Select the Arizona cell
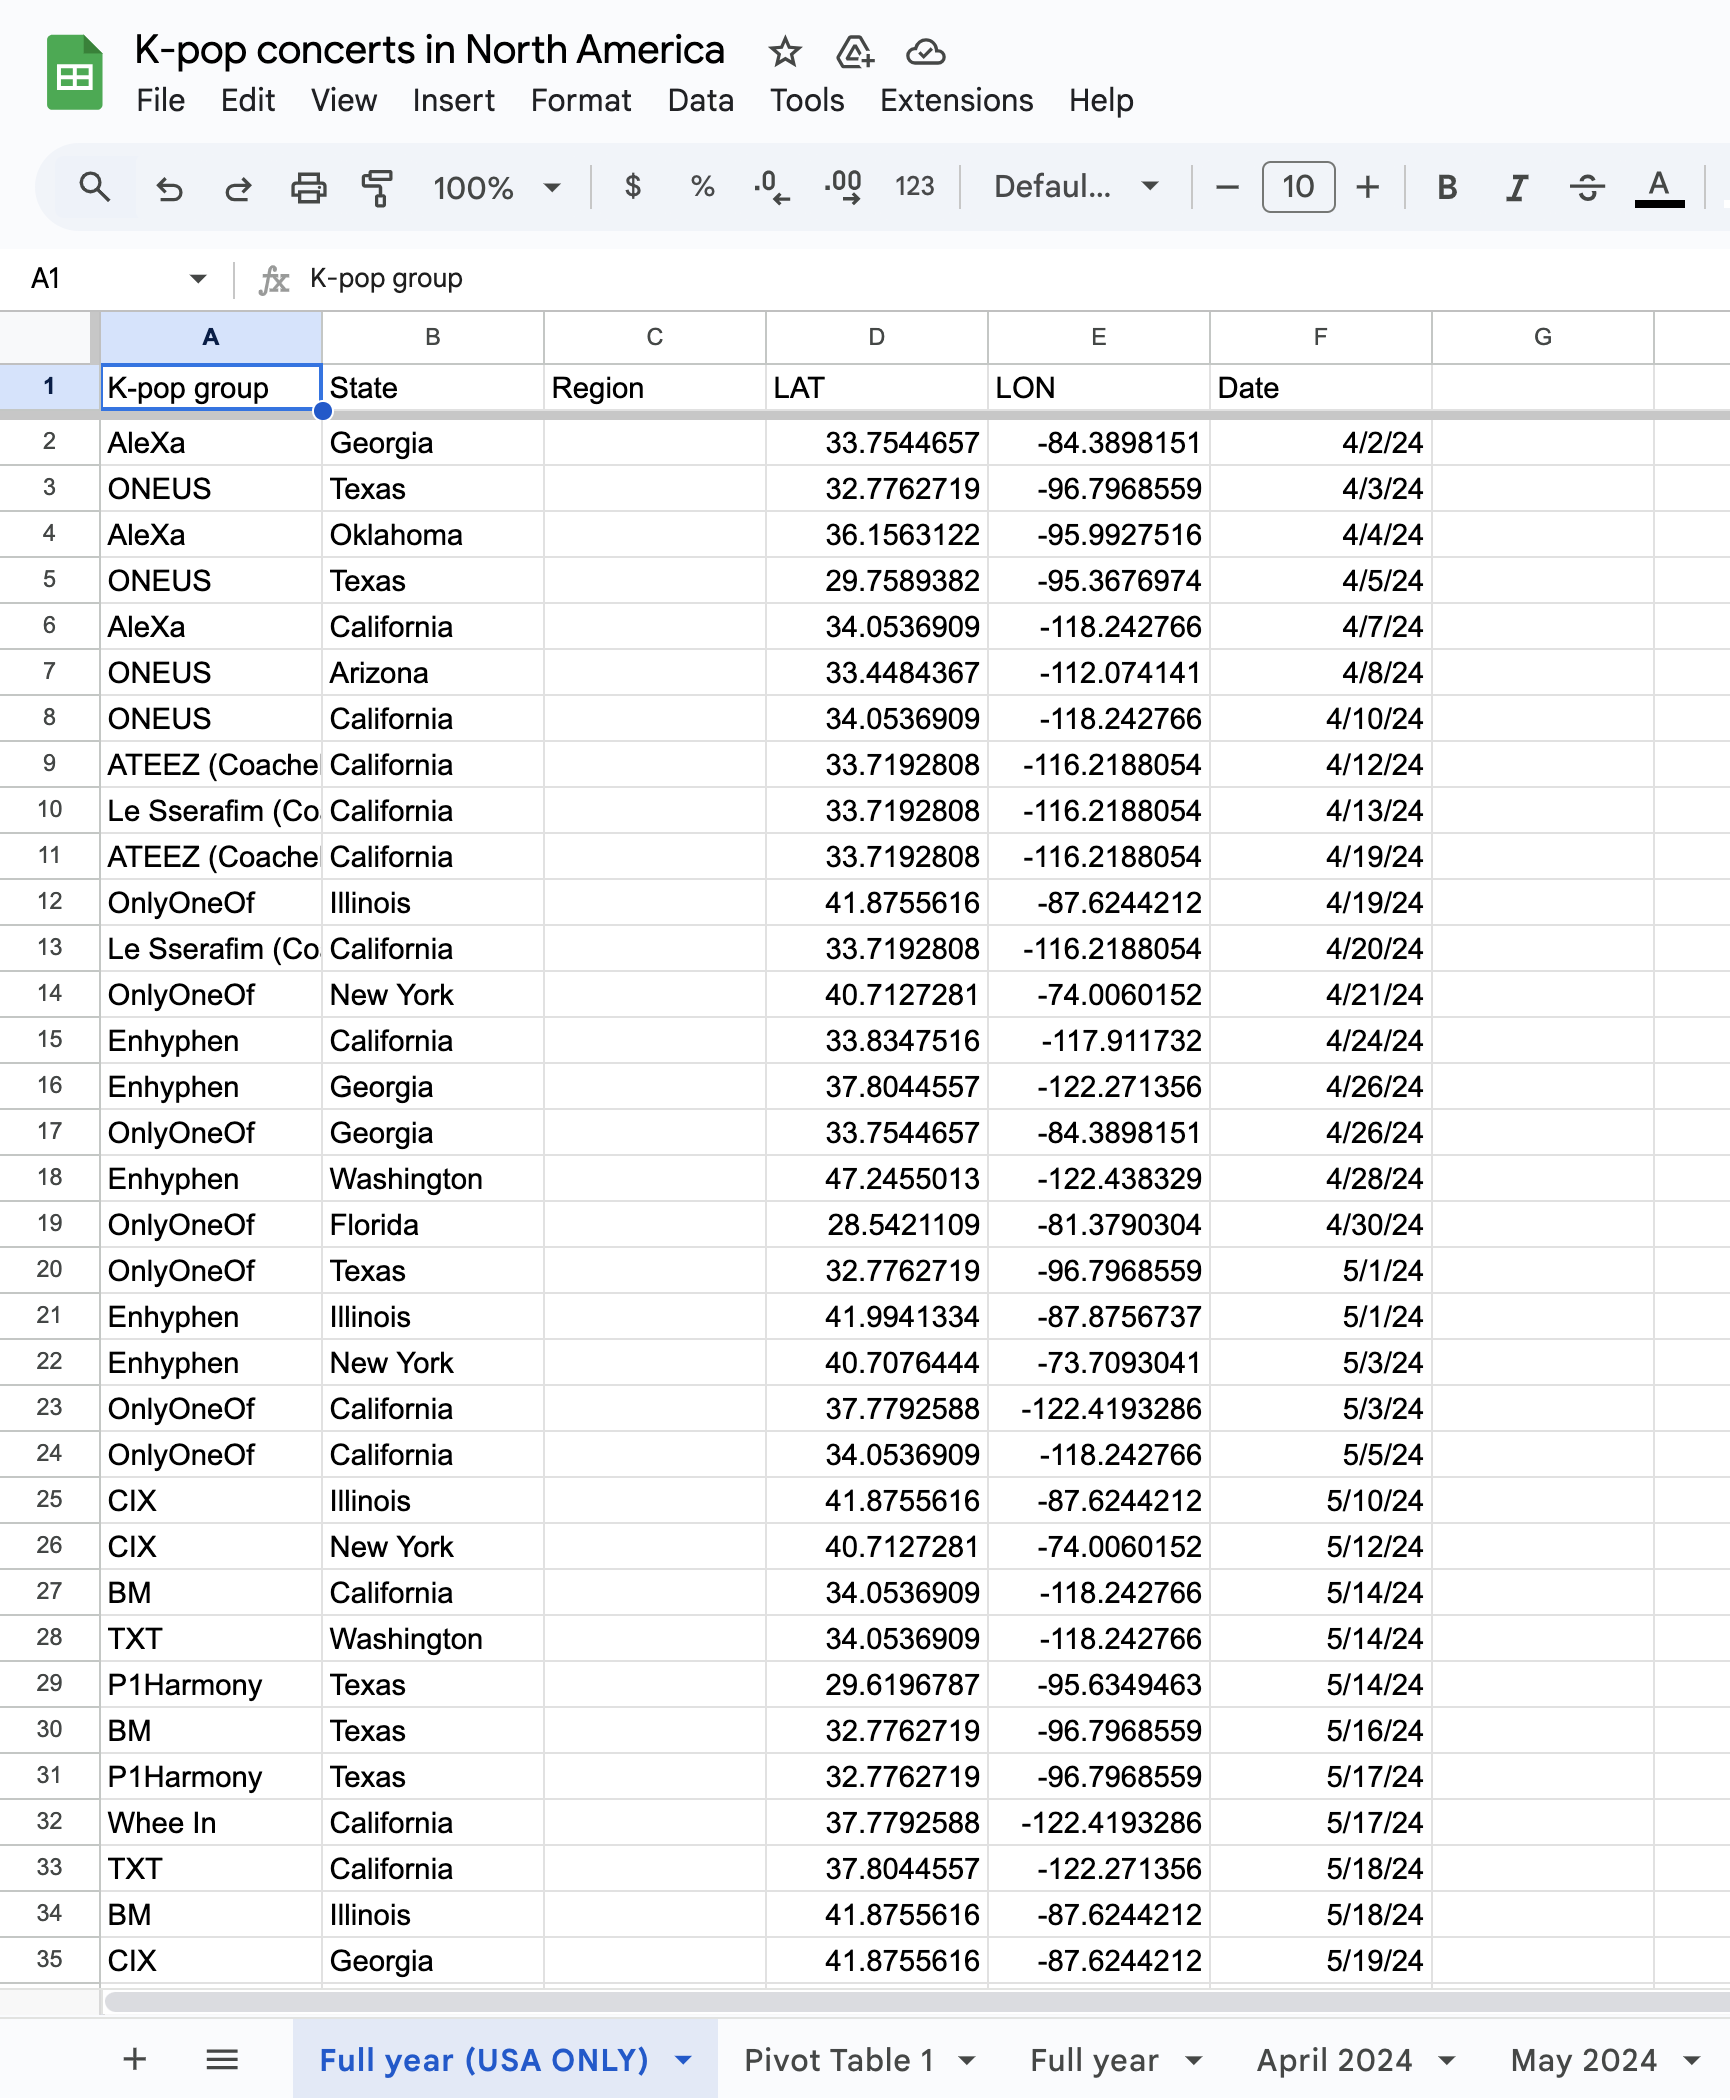The image size is (1730, 2100). coord(433,673)
